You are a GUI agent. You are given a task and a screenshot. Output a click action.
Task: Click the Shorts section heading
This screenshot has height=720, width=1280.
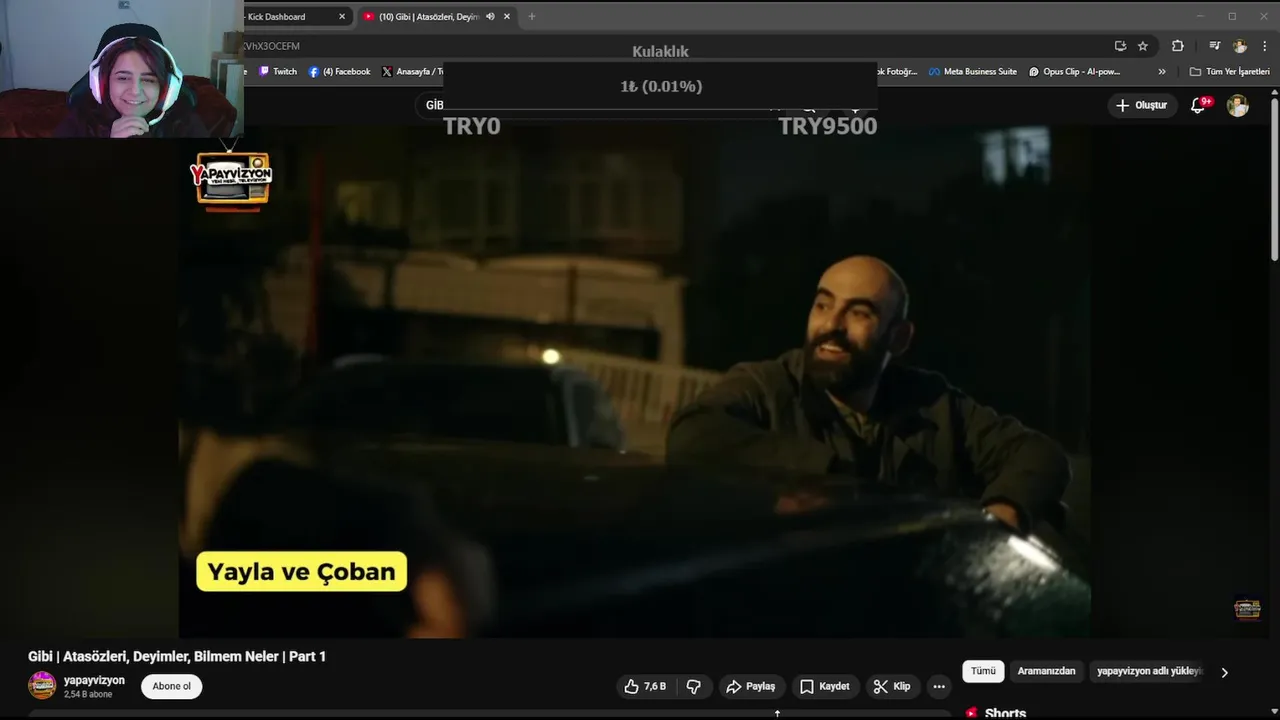point(1005,712)
